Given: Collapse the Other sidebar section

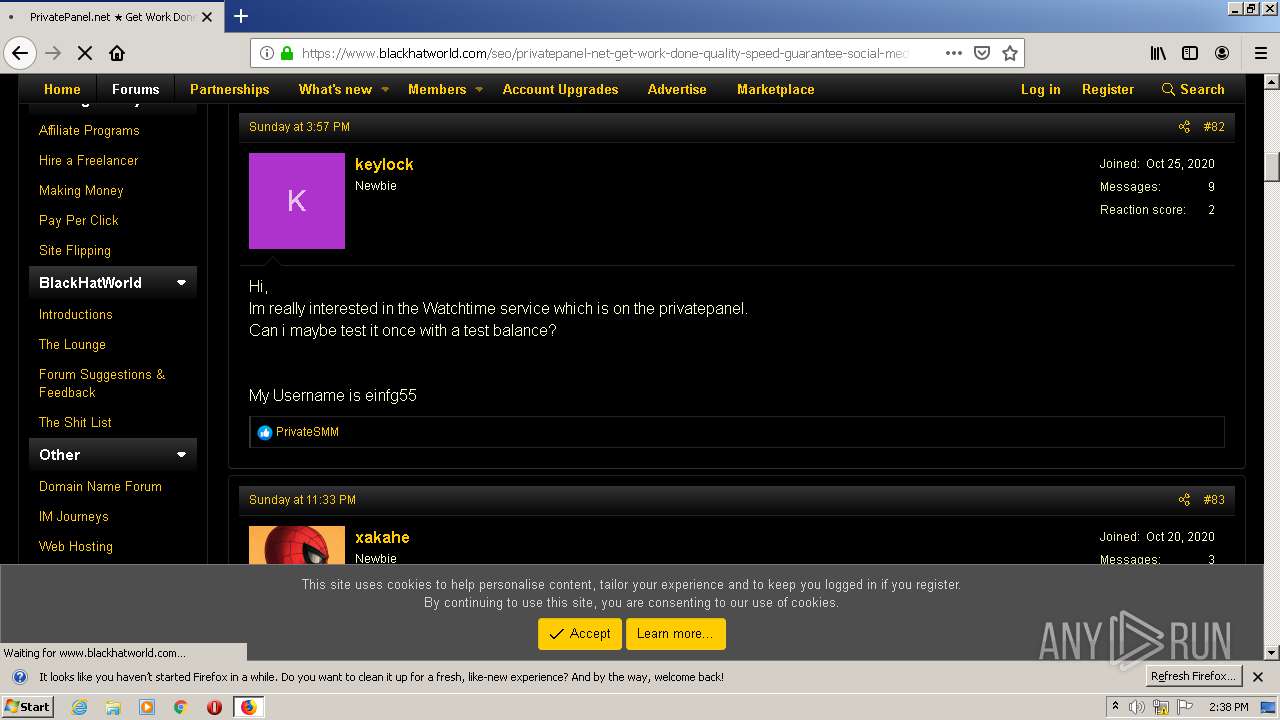Looking at the screenshot, I should (x=181, y=455).
